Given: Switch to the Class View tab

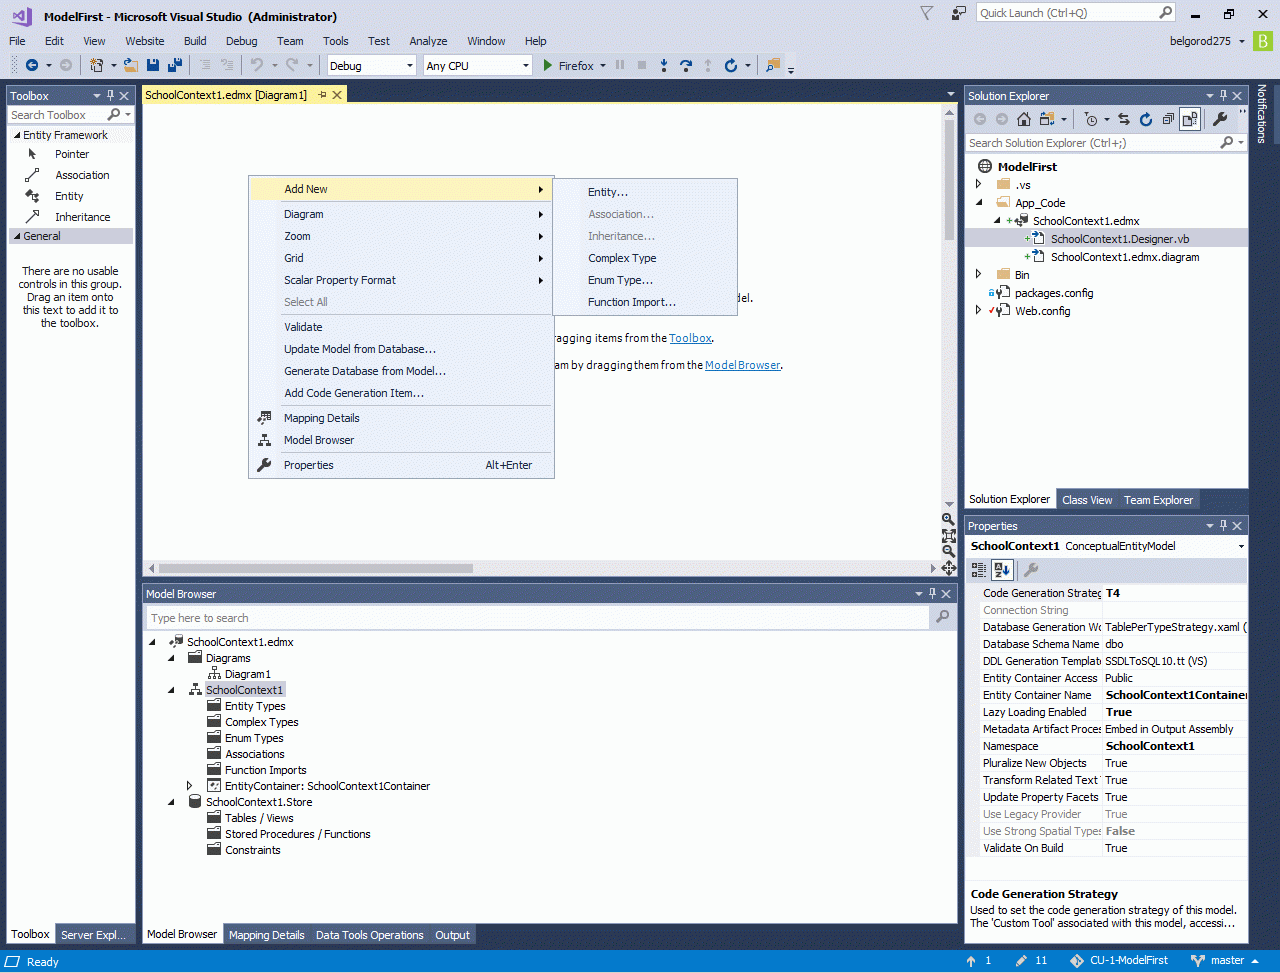Looking at the screenshot, I should click(1087, 500).
